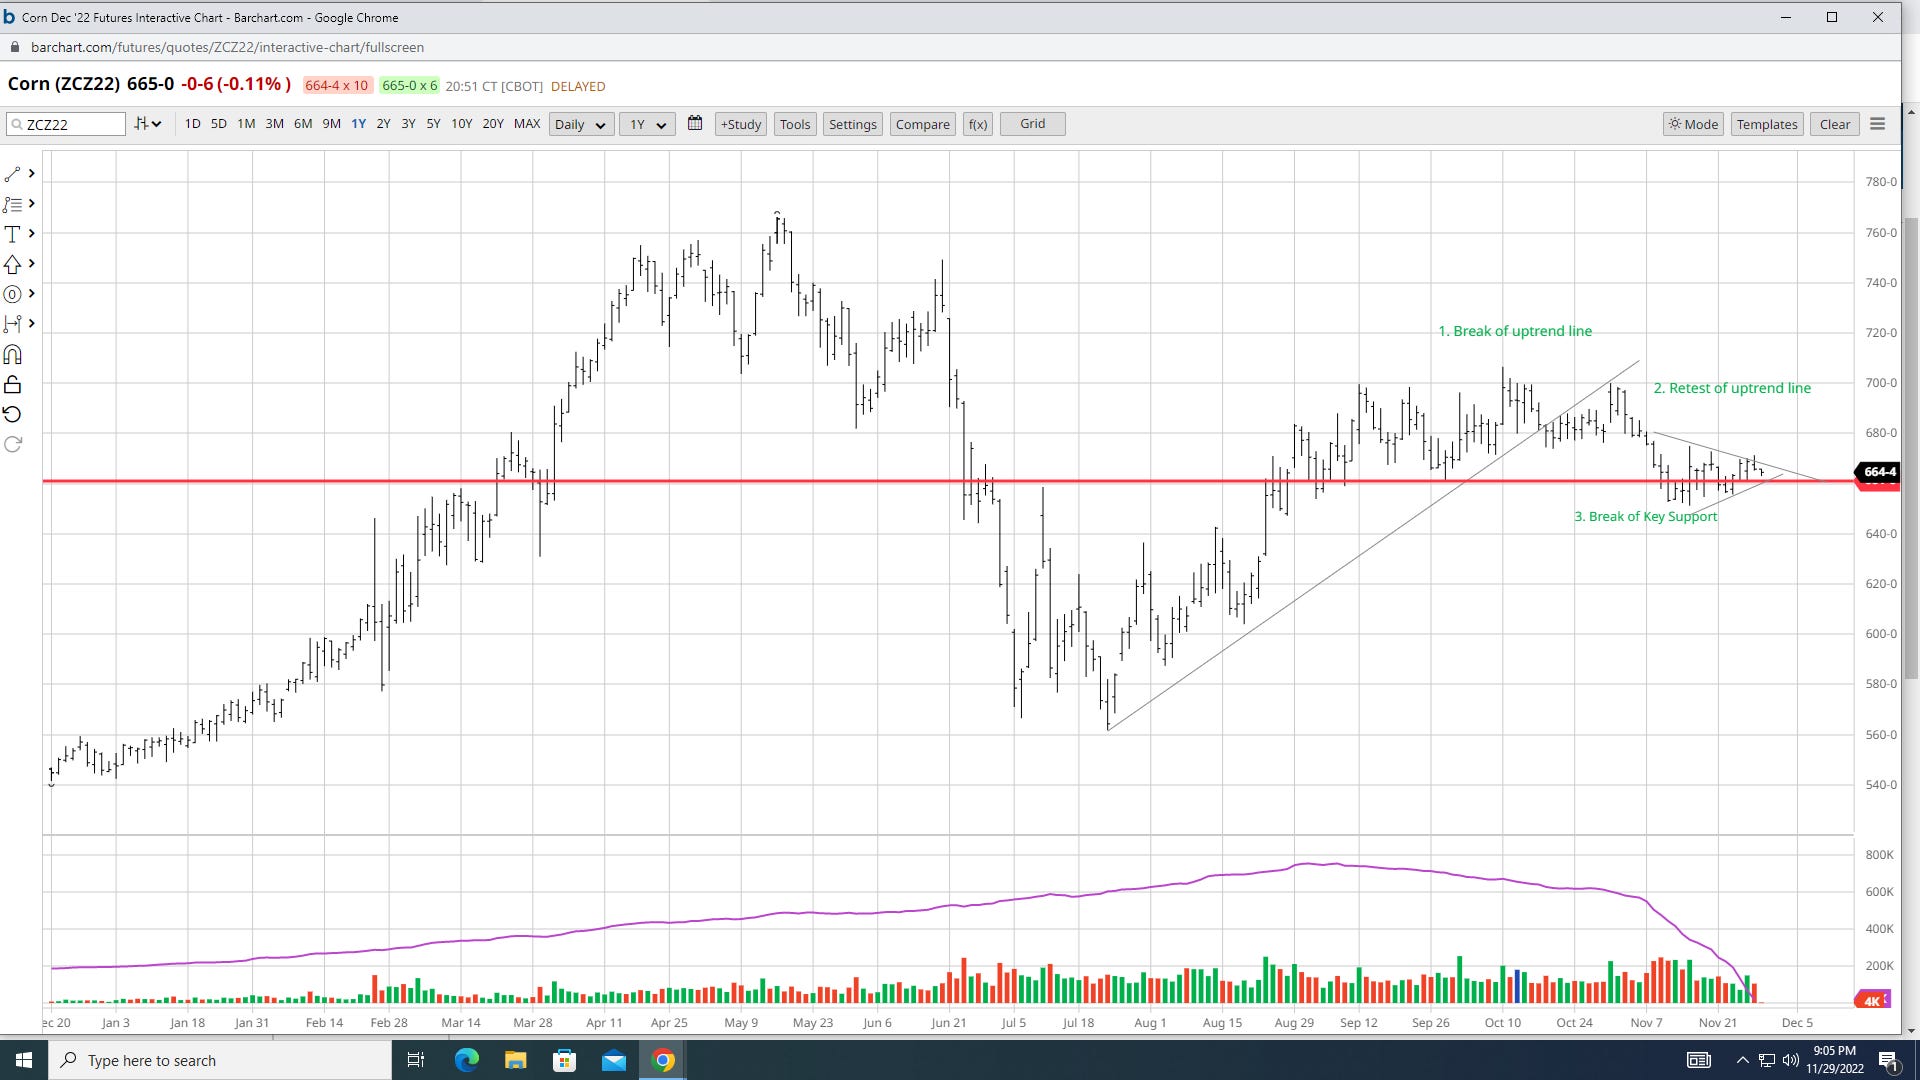Toggle the lock annotations icon
The image size is (1920, 1080).
coord(13,385)
